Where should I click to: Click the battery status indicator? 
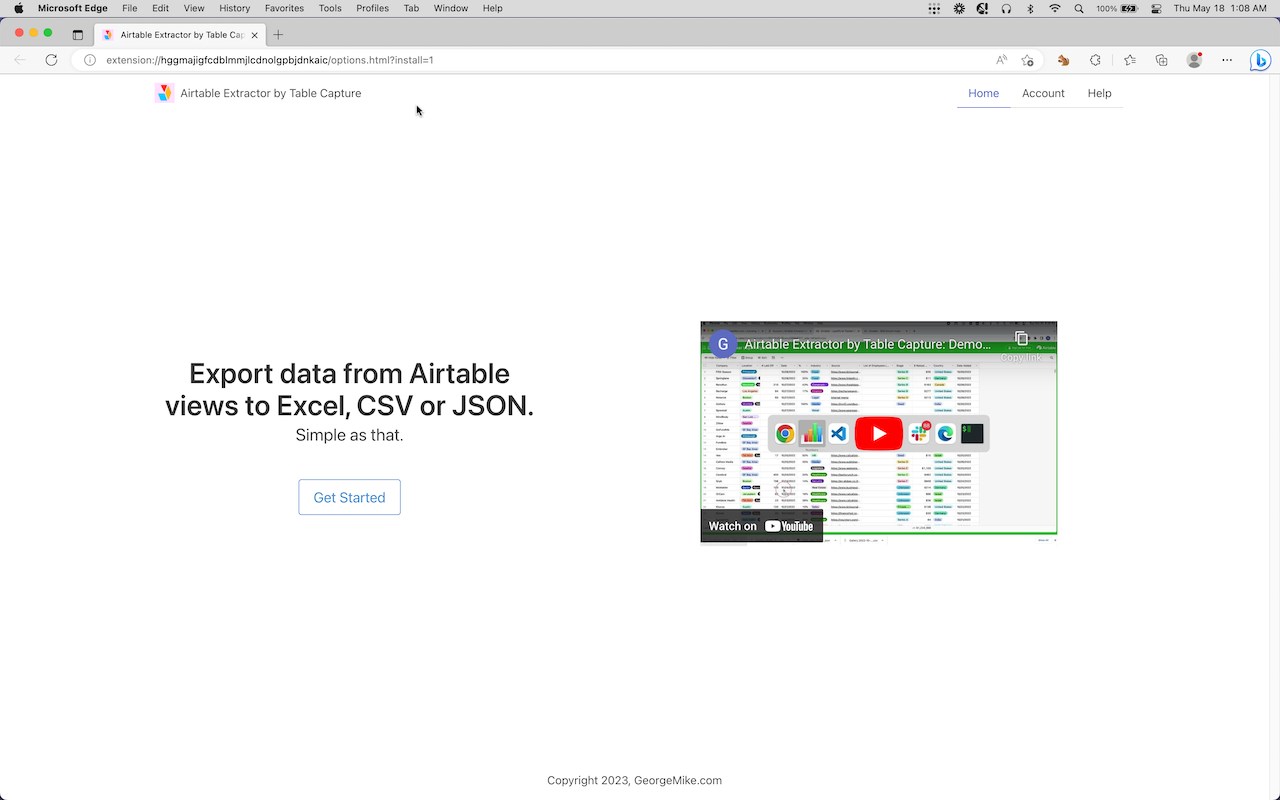point(1117,8)
